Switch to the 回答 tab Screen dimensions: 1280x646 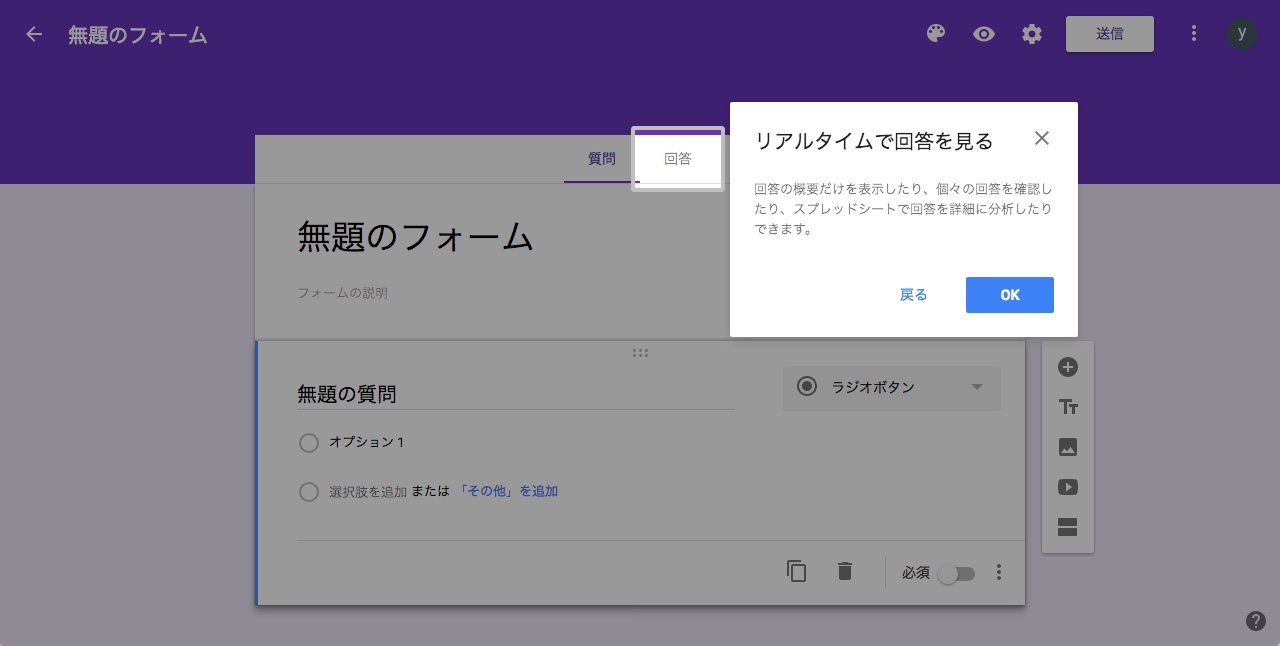tap(678, 159)
